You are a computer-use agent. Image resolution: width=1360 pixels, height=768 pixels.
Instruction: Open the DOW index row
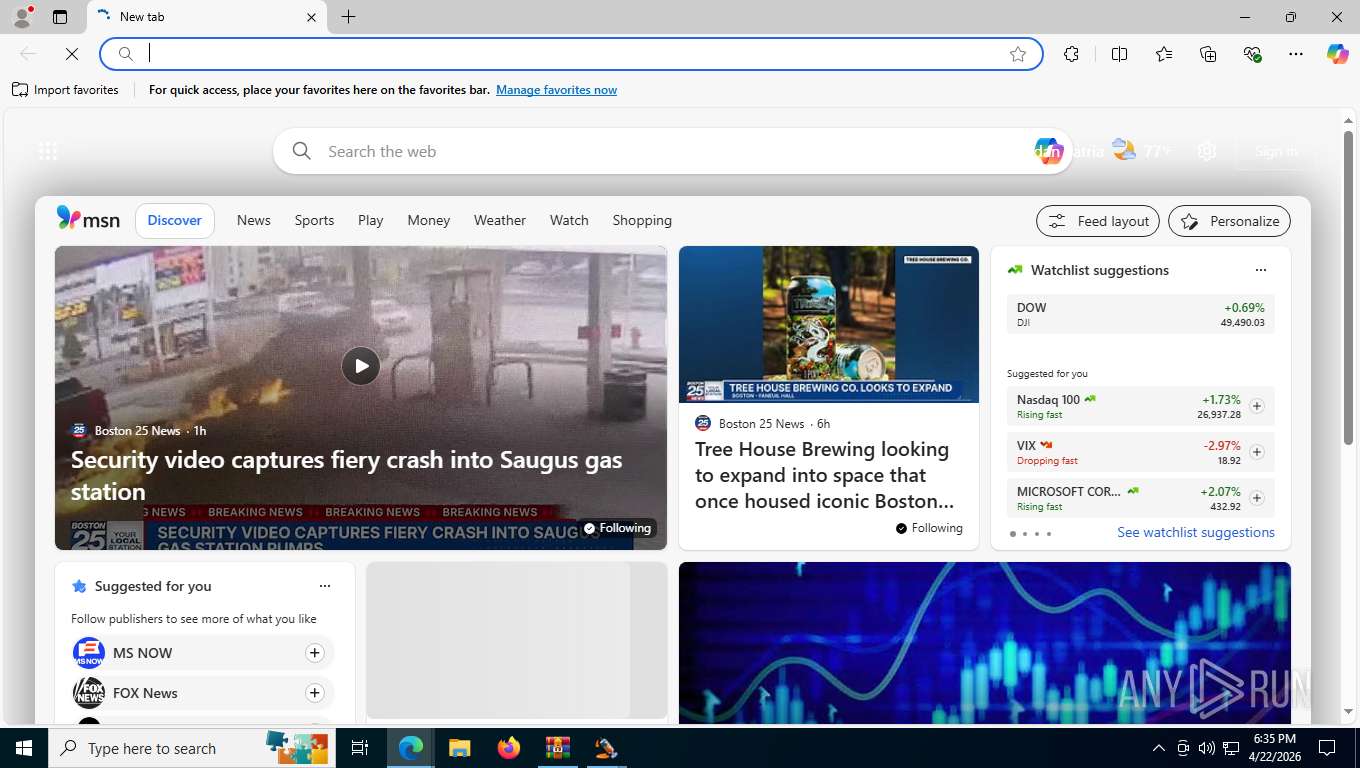1141,314
